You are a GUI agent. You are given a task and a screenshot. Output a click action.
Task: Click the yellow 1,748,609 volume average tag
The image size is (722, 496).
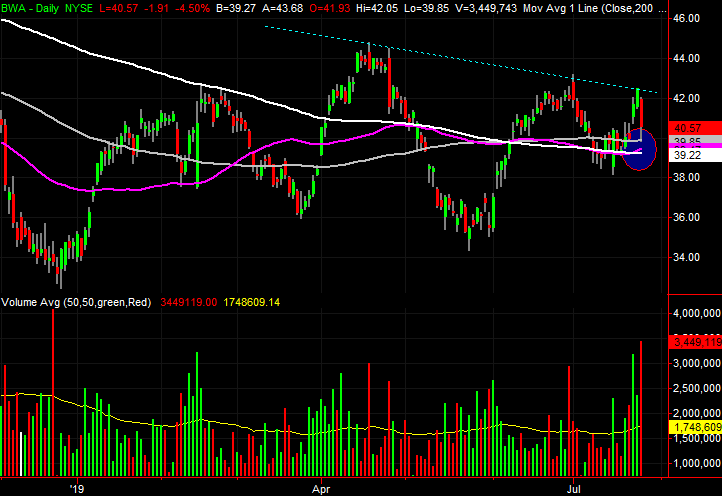click(x=695, y=427)
